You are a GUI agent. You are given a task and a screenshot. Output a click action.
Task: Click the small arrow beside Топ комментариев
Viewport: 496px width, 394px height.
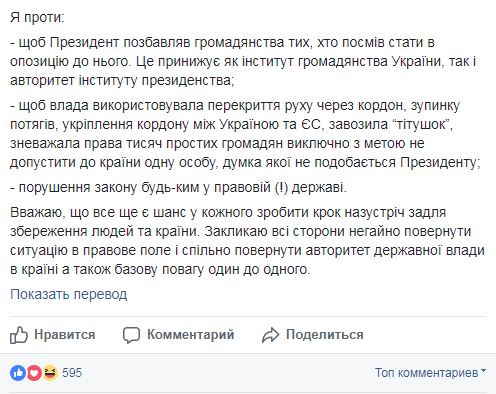click(x=483, y=371)
